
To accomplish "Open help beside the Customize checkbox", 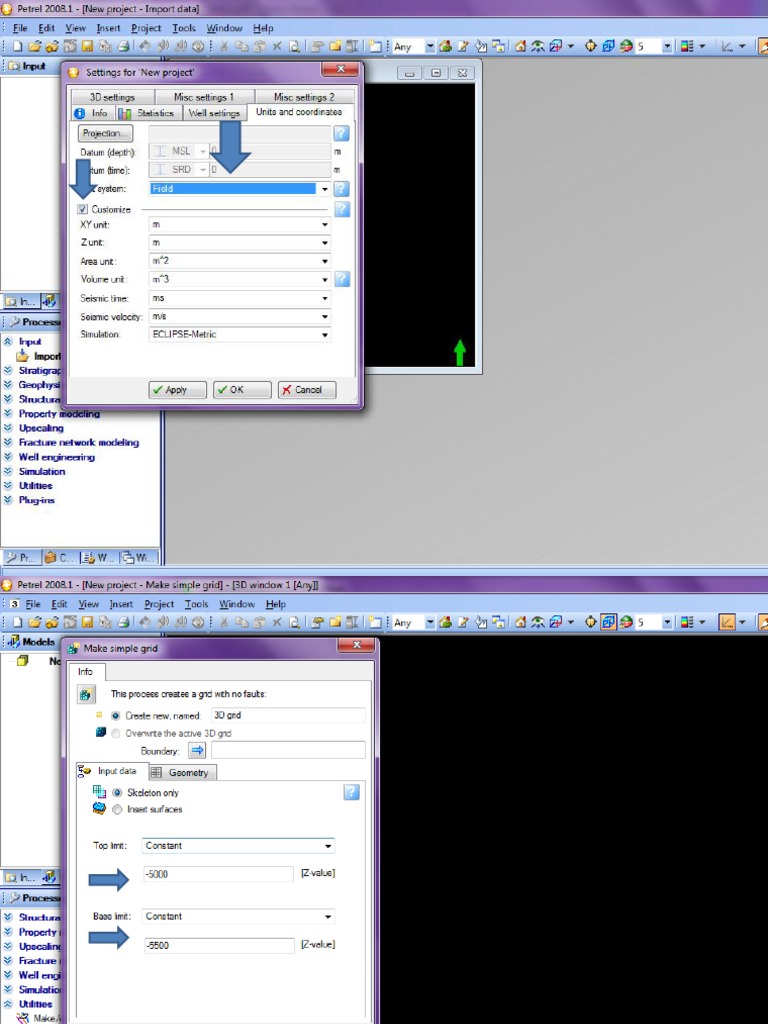I will tap(341, 209).
